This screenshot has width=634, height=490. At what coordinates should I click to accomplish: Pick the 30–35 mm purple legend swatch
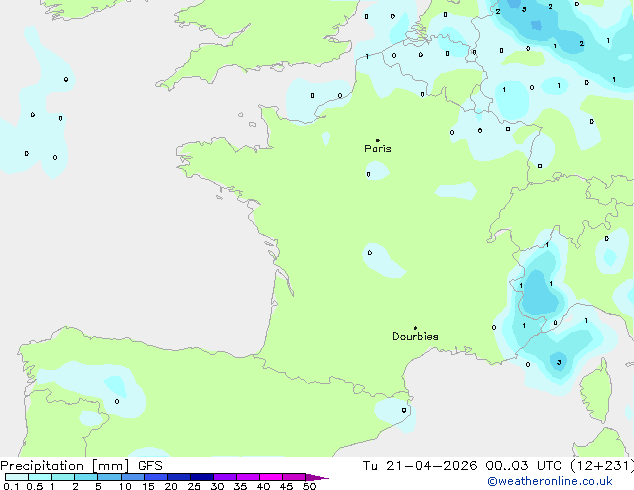coord(225,477)
